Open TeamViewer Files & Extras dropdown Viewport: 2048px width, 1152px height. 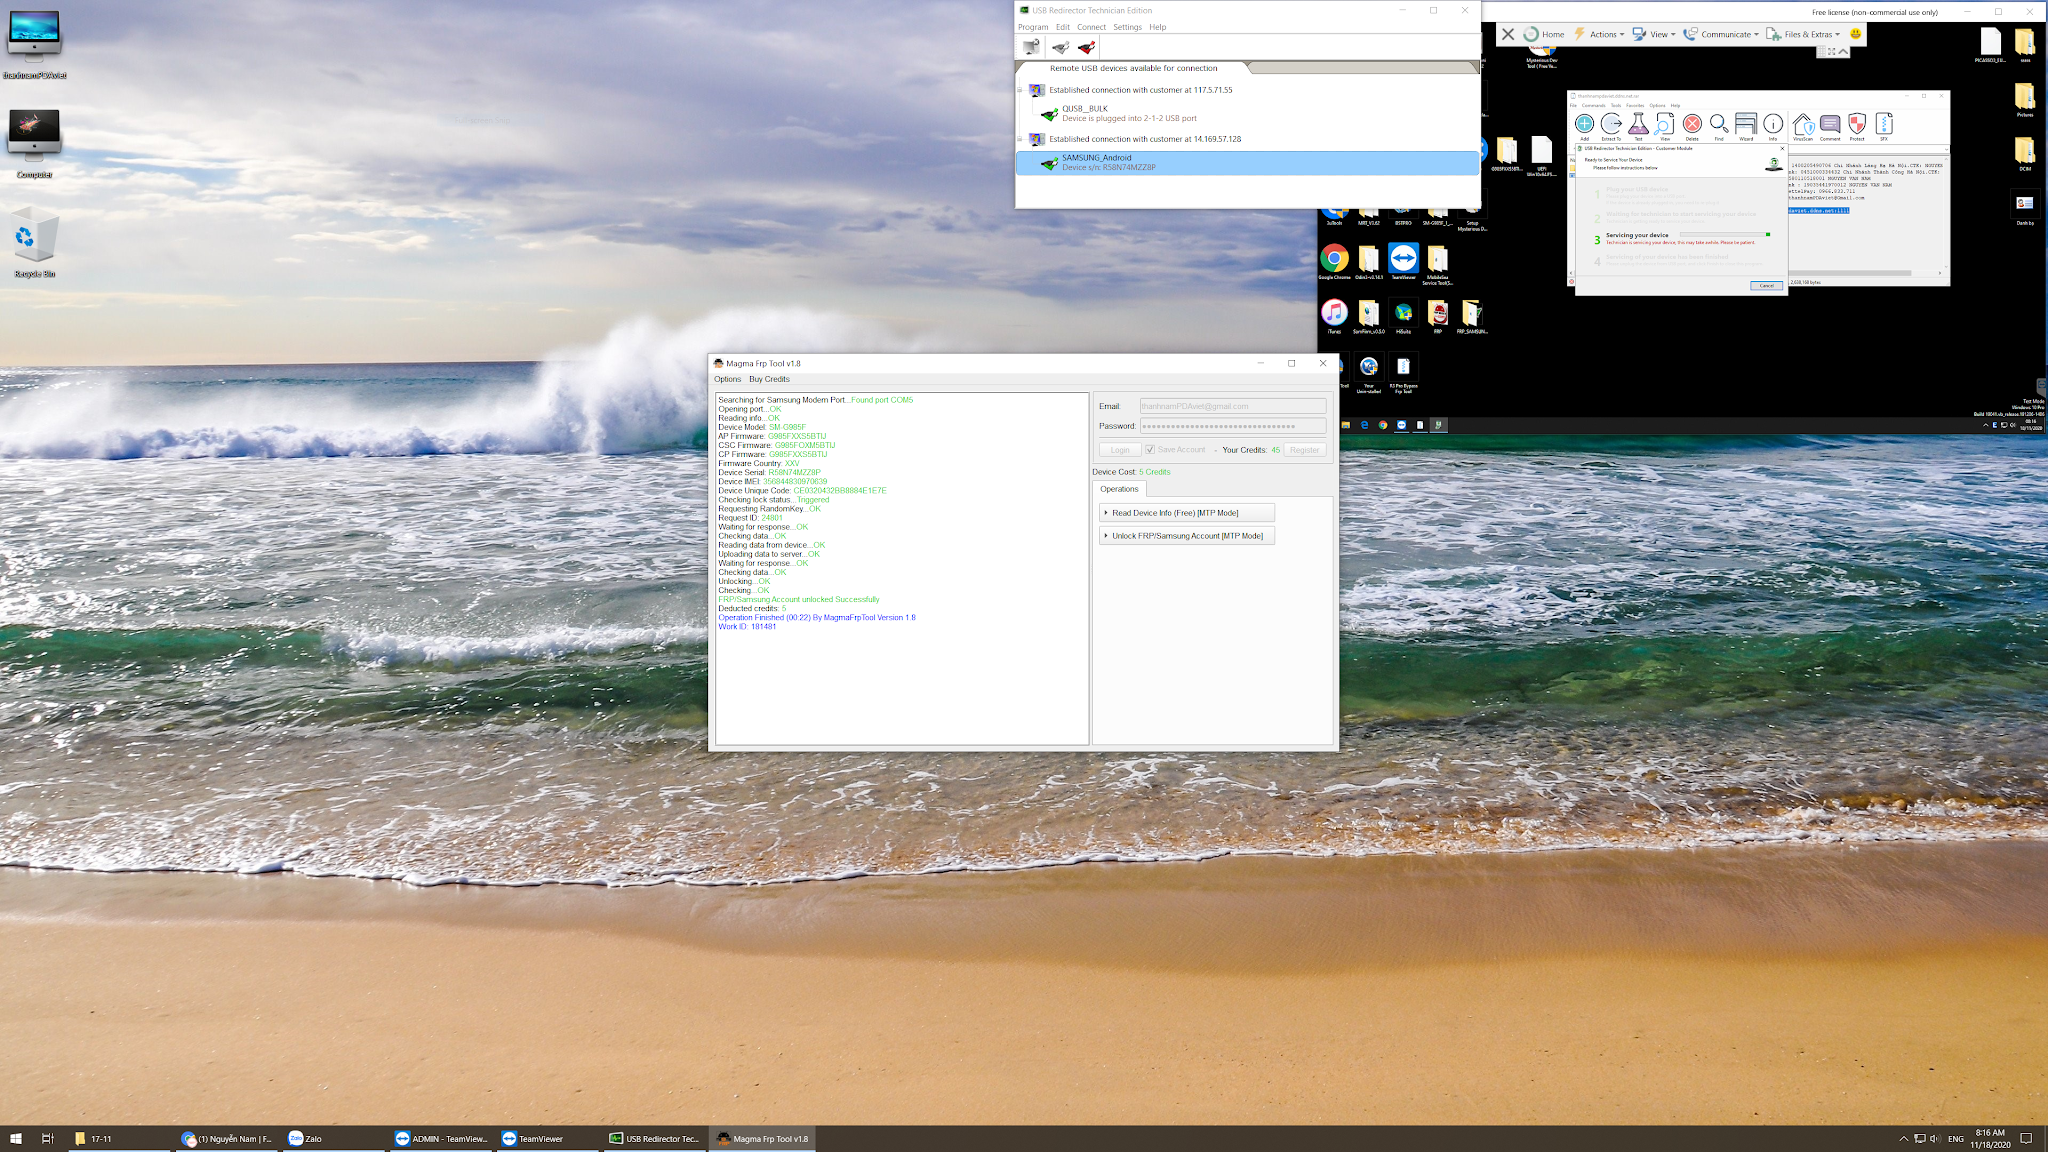[1805, 34]
